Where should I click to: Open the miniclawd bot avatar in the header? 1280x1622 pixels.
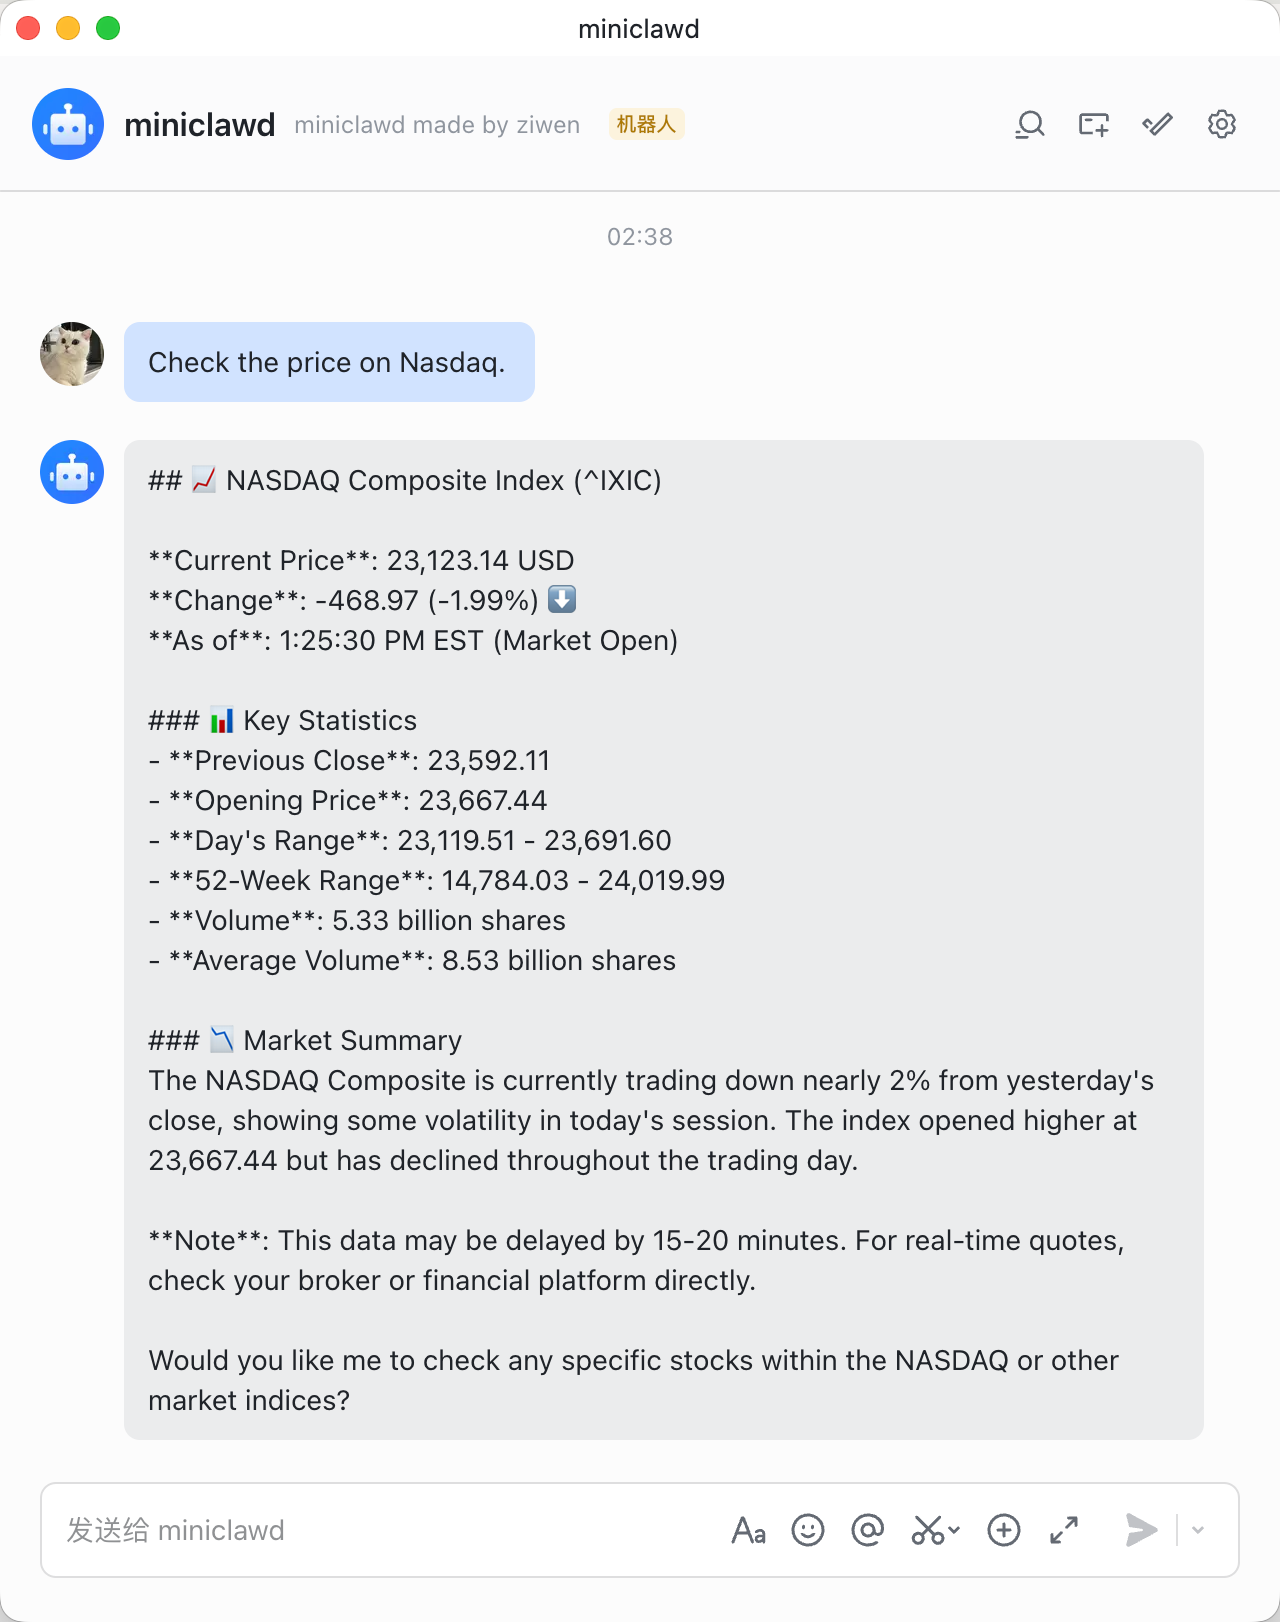click(x=68, y=124)
